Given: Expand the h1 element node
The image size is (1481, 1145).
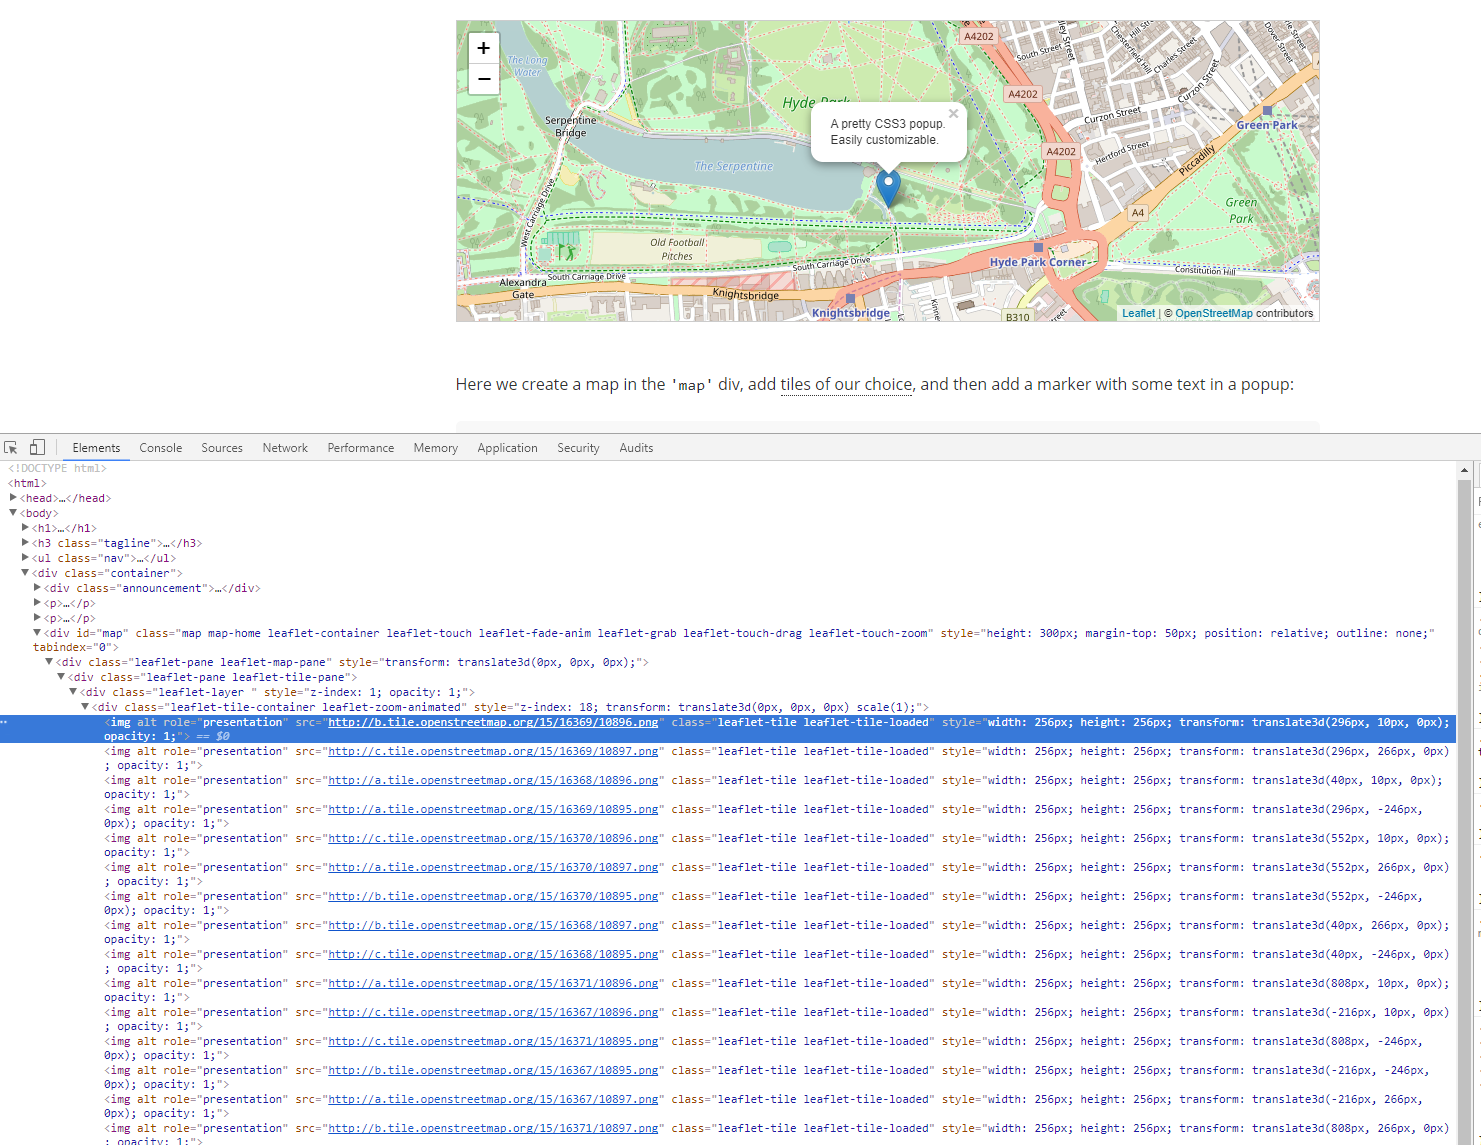Looking at the screenshot, I should coord(25,527).
